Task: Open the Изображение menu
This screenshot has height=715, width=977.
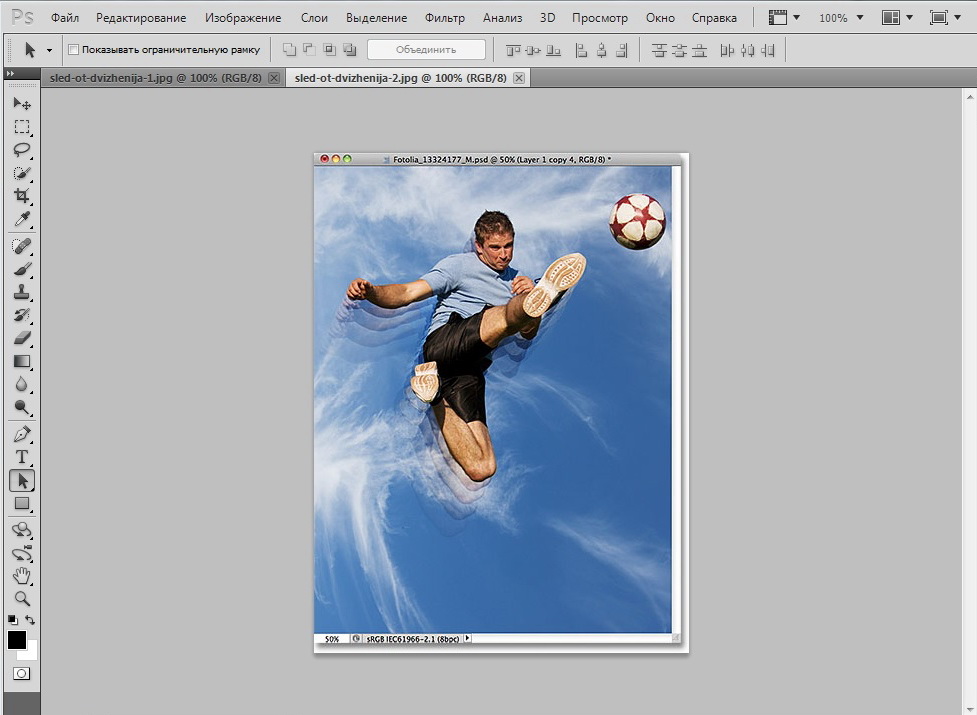Action: pos(243,18)
